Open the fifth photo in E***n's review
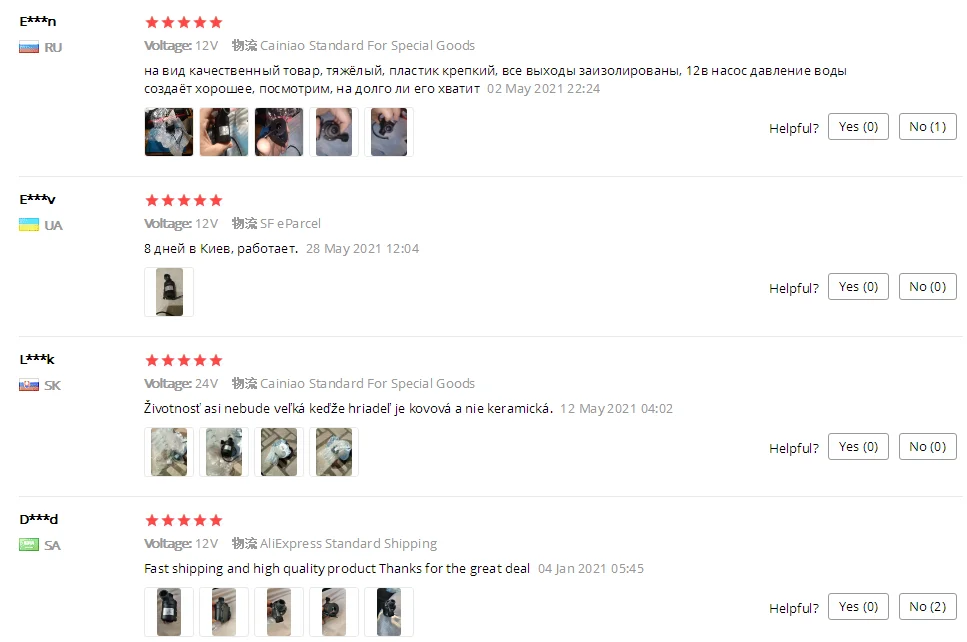This screenshot has height=642, width=967. pos(389,132)
